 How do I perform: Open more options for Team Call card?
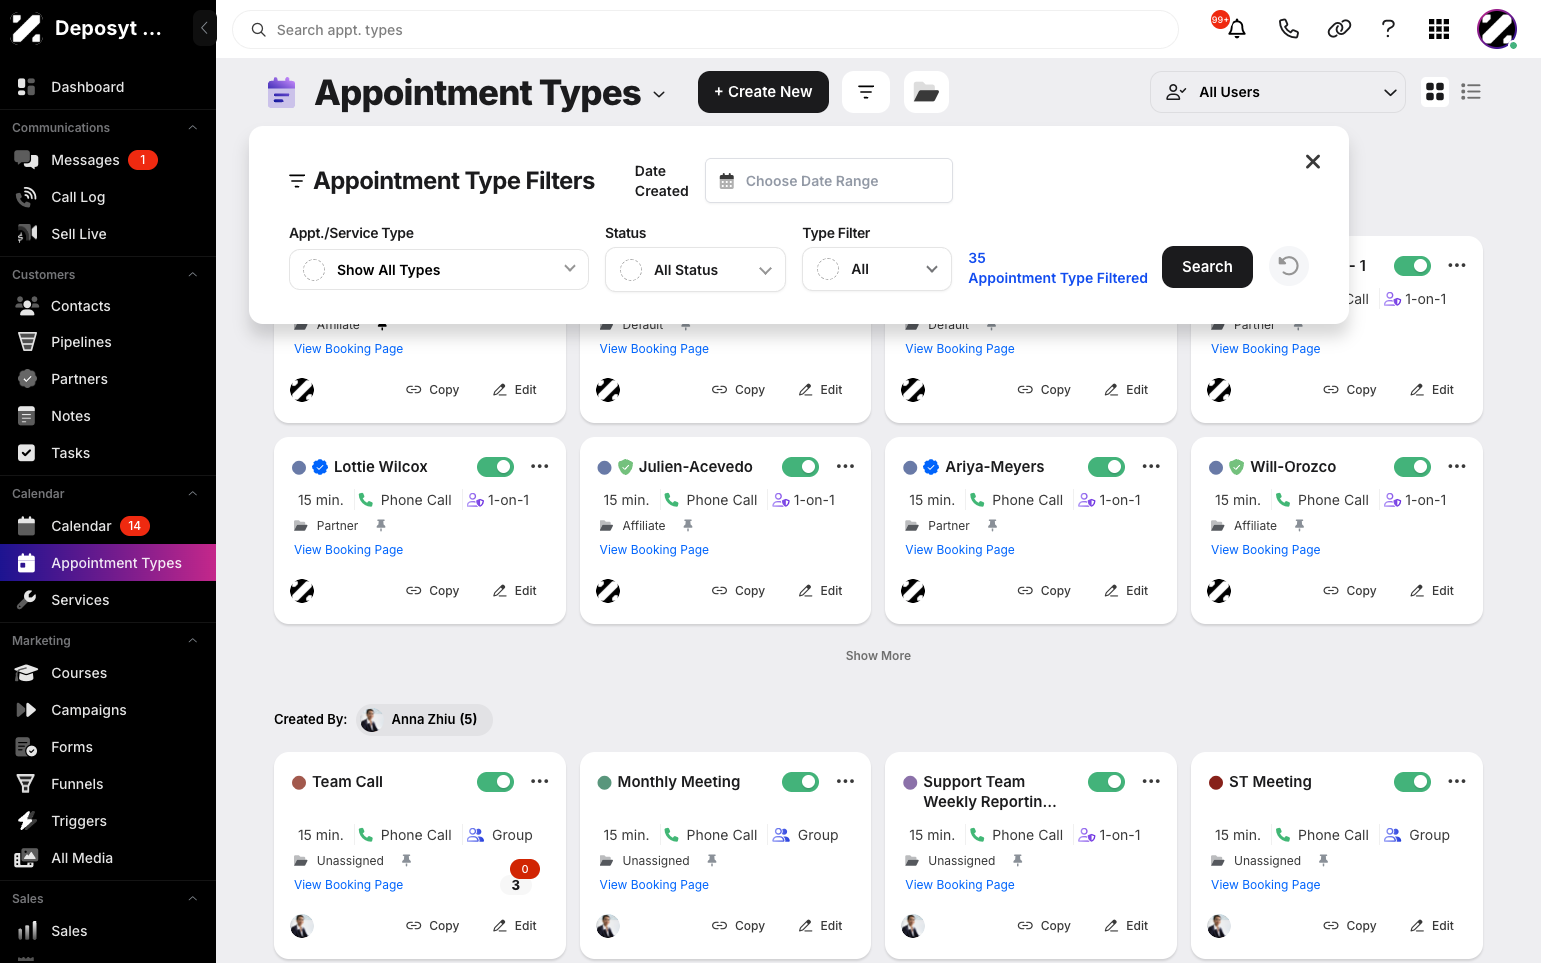pyautogui.click(x=540, y=781)
